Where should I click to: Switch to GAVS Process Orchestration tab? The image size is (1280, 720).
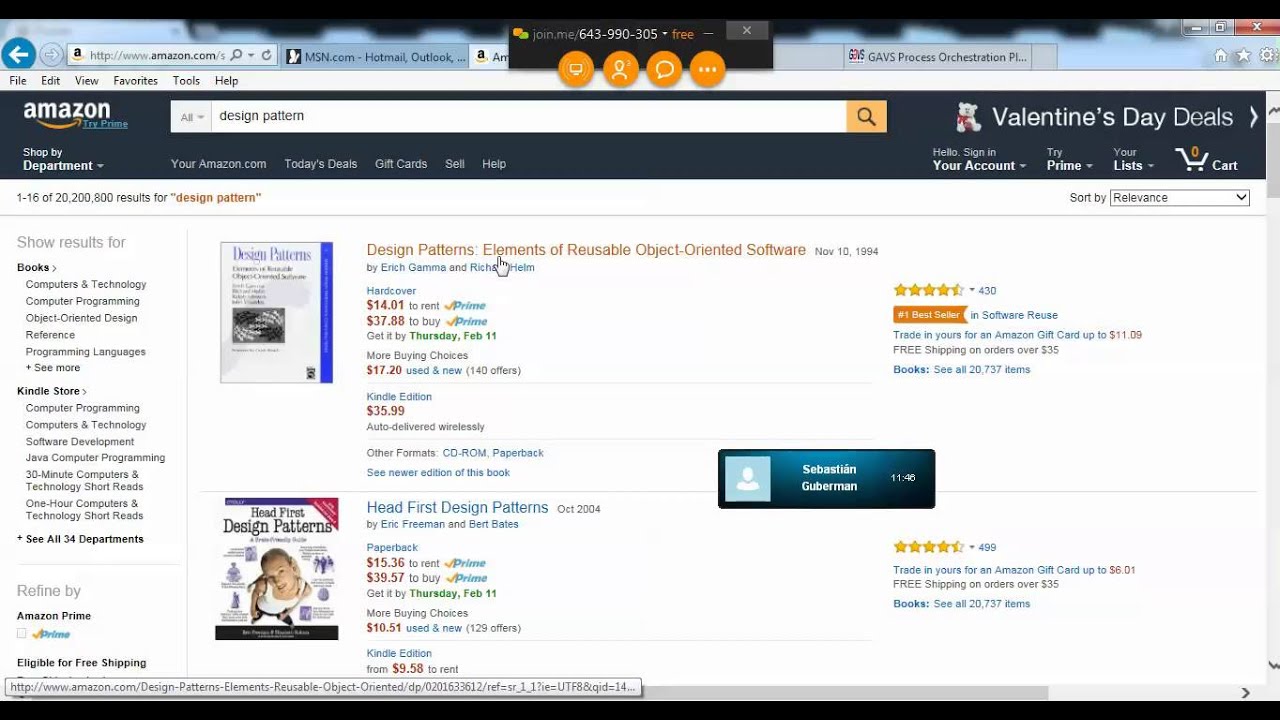(938, 57)
